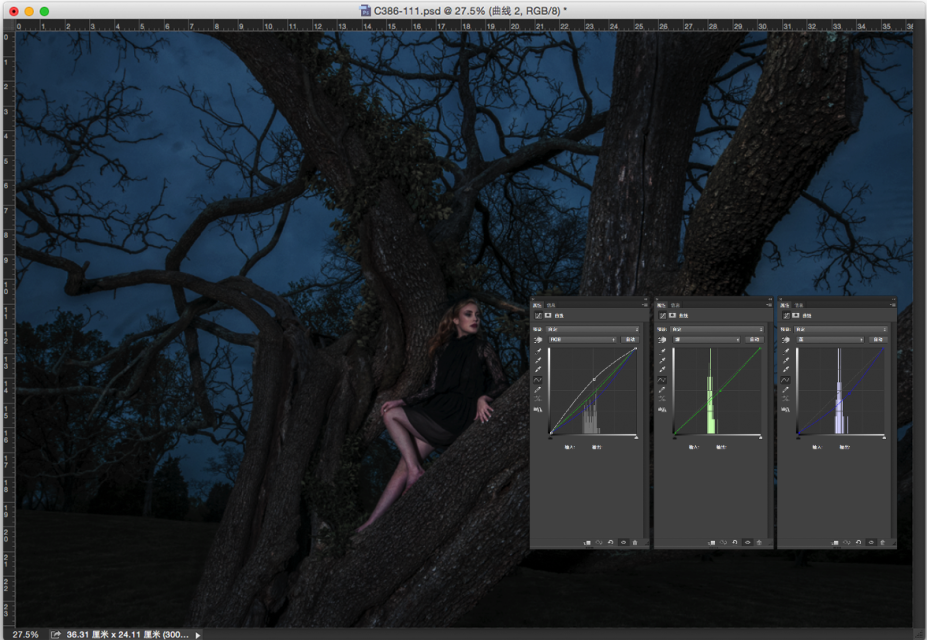Click the on-image adjustment hand in the RGB curves panel
927x640 pixels.
tap(538, 340)
